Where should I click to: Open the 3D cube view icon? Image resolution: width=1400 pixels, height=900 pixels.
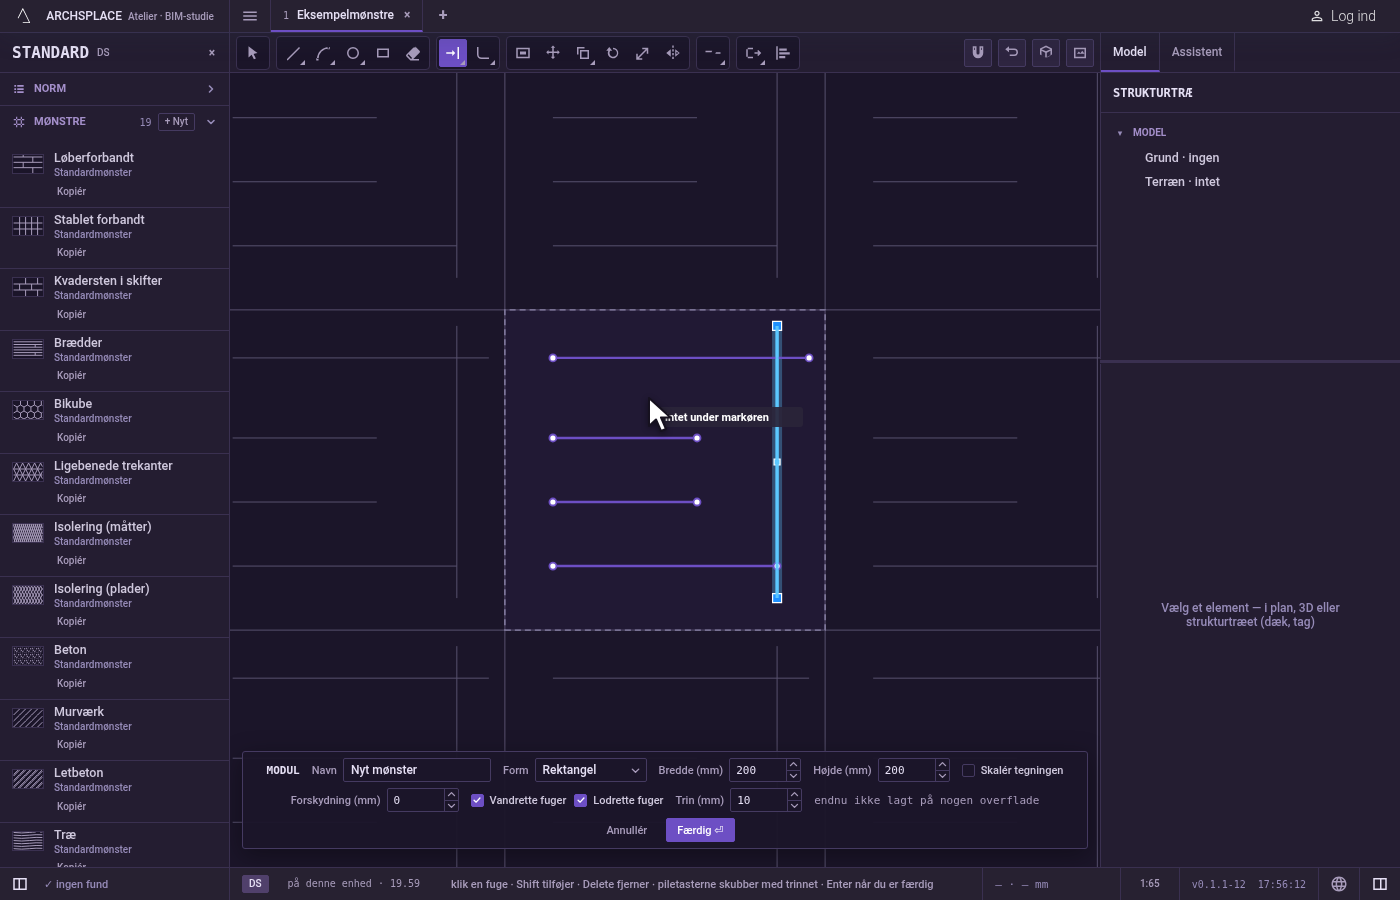(1046, 53)
